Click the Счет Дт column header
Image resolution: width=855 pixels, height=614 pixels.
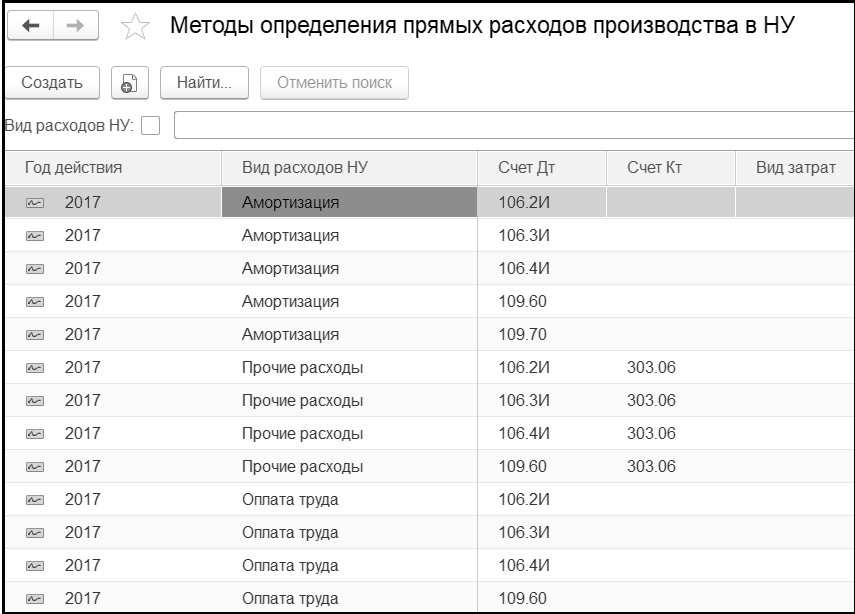[x=526, y=167]
